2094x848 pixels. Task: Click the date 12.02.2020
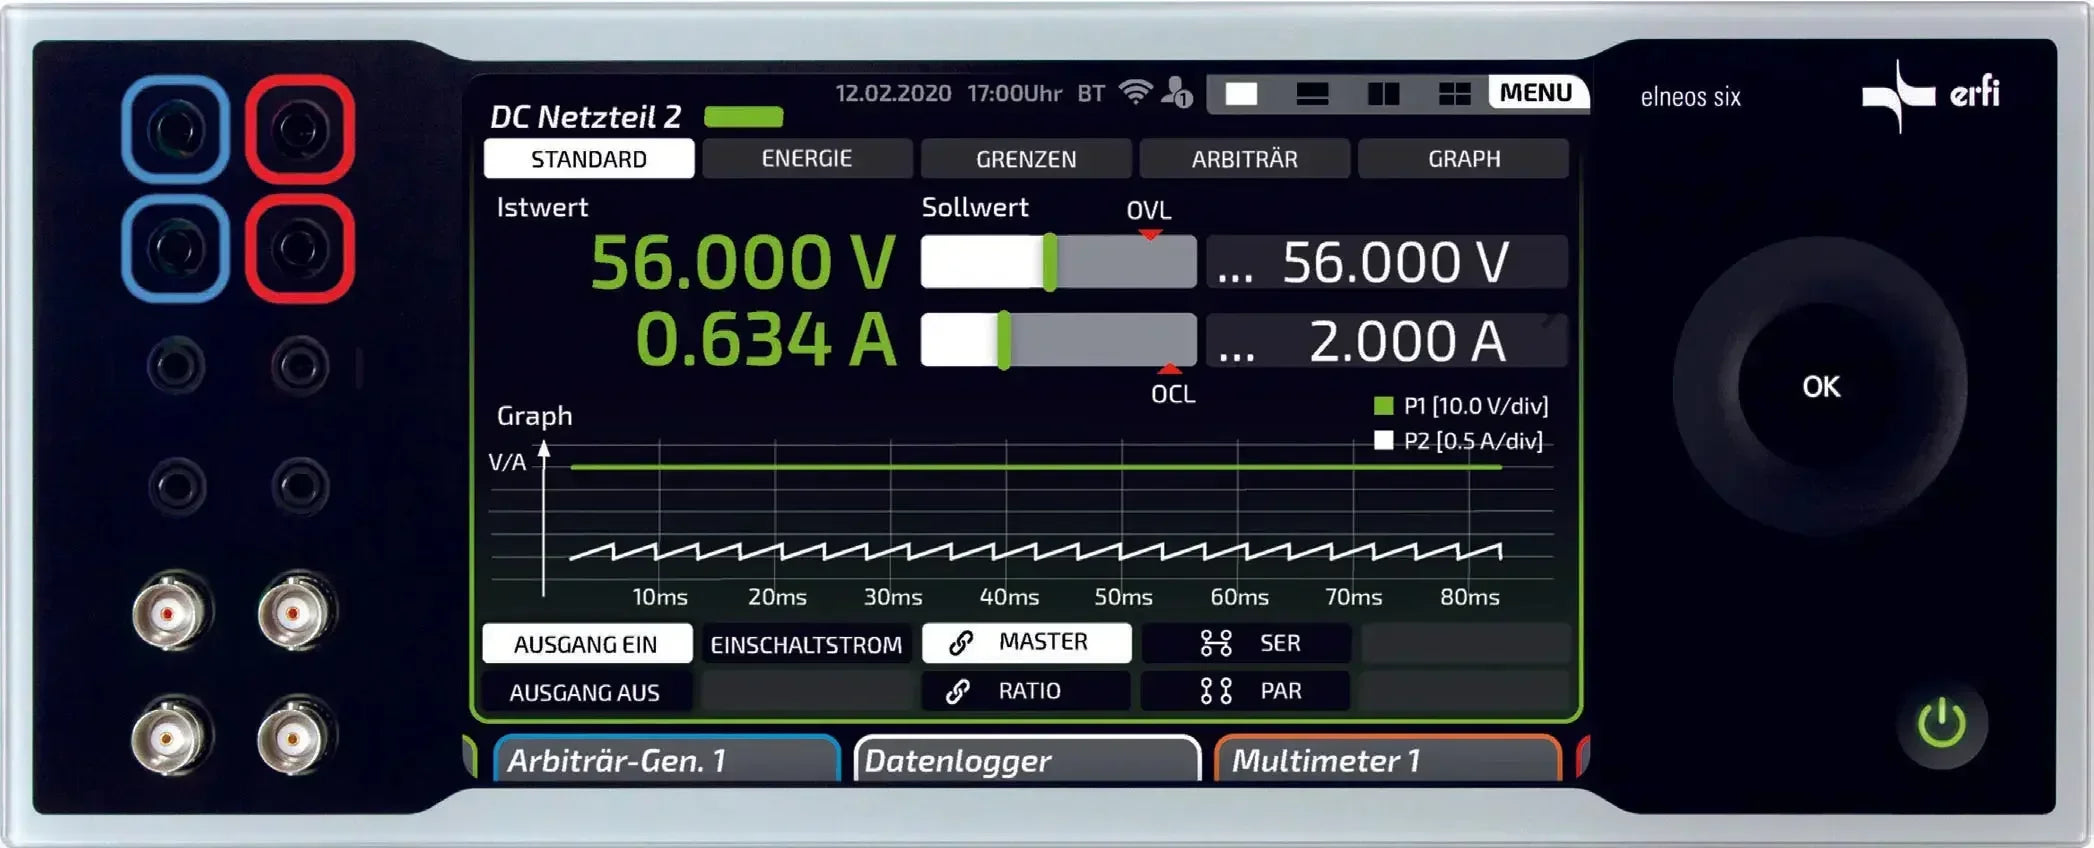[x=893, y=93]
